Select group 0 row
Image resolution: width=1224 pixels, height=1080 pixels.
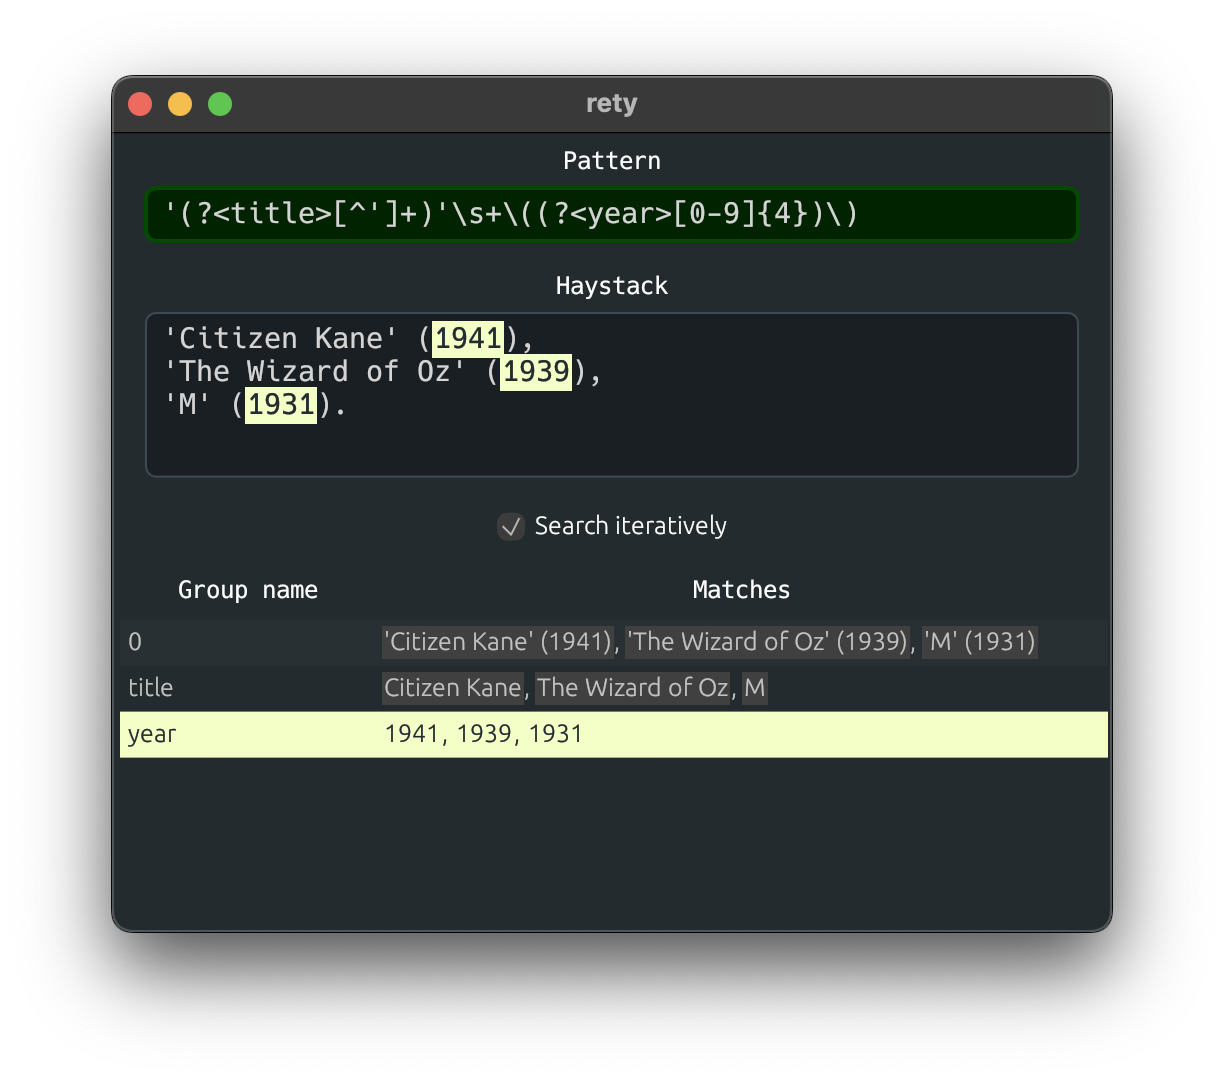[614, 642]
